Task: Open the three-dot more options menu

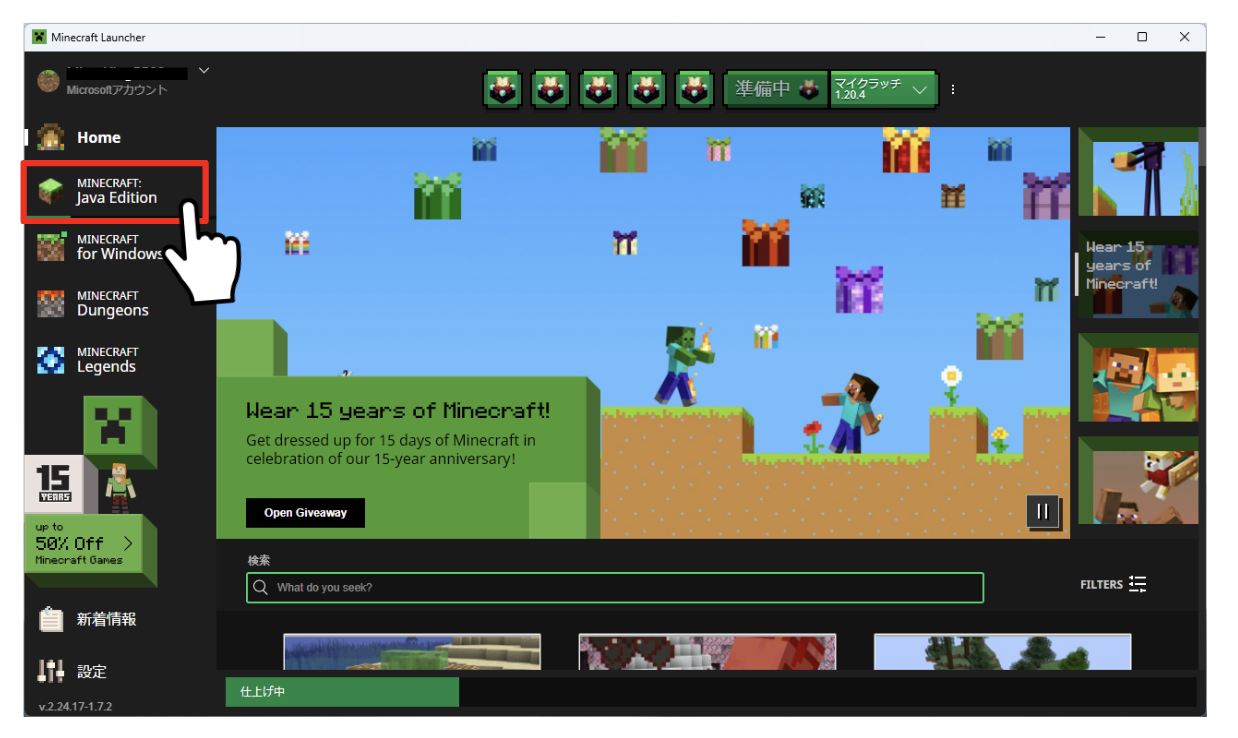Action: [953, 89]
